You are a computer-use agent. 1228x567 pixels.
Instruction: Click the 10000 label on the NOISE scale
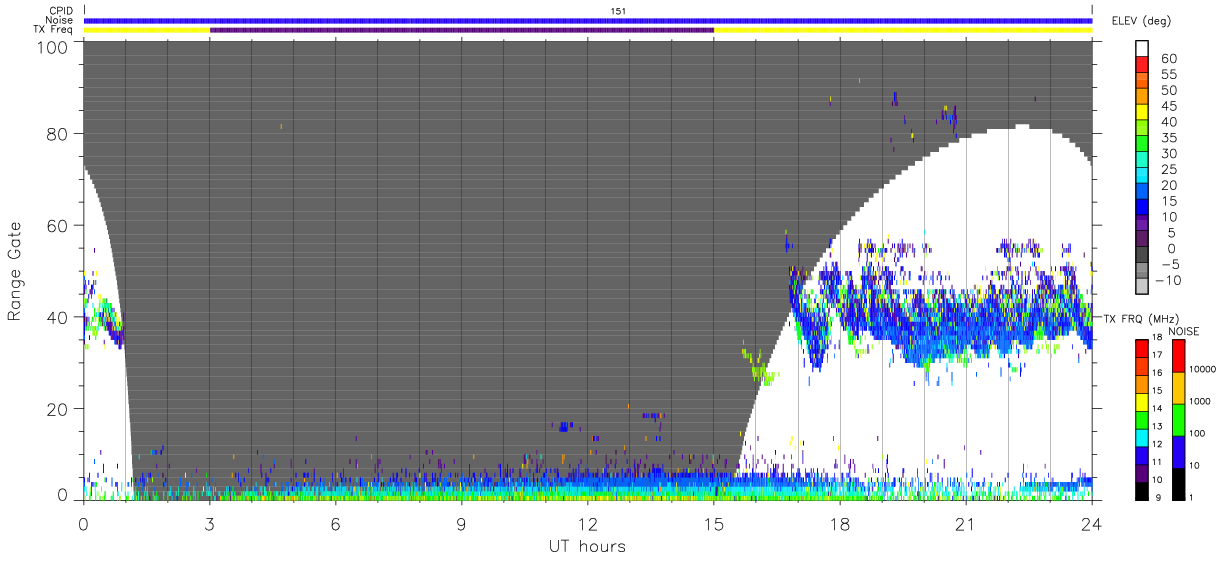click(1204, 369)
